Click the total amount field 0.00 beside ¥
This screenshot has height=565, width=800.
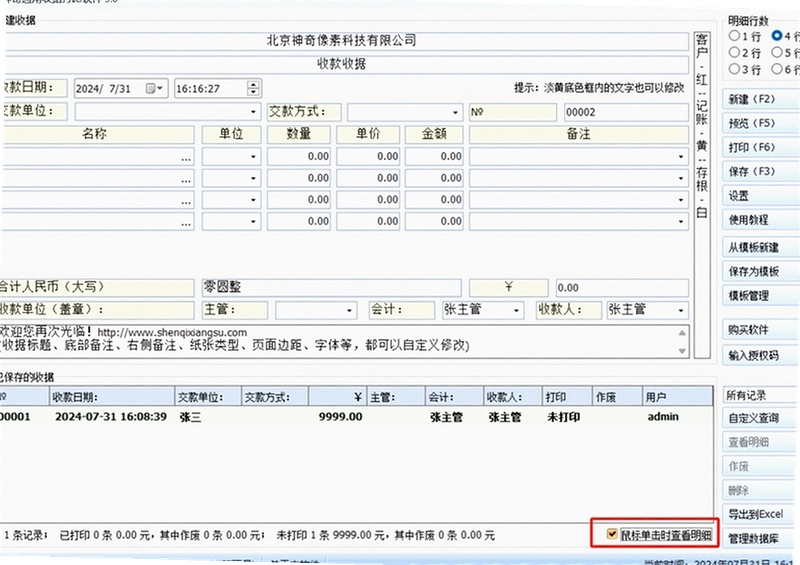click(622, 287)
